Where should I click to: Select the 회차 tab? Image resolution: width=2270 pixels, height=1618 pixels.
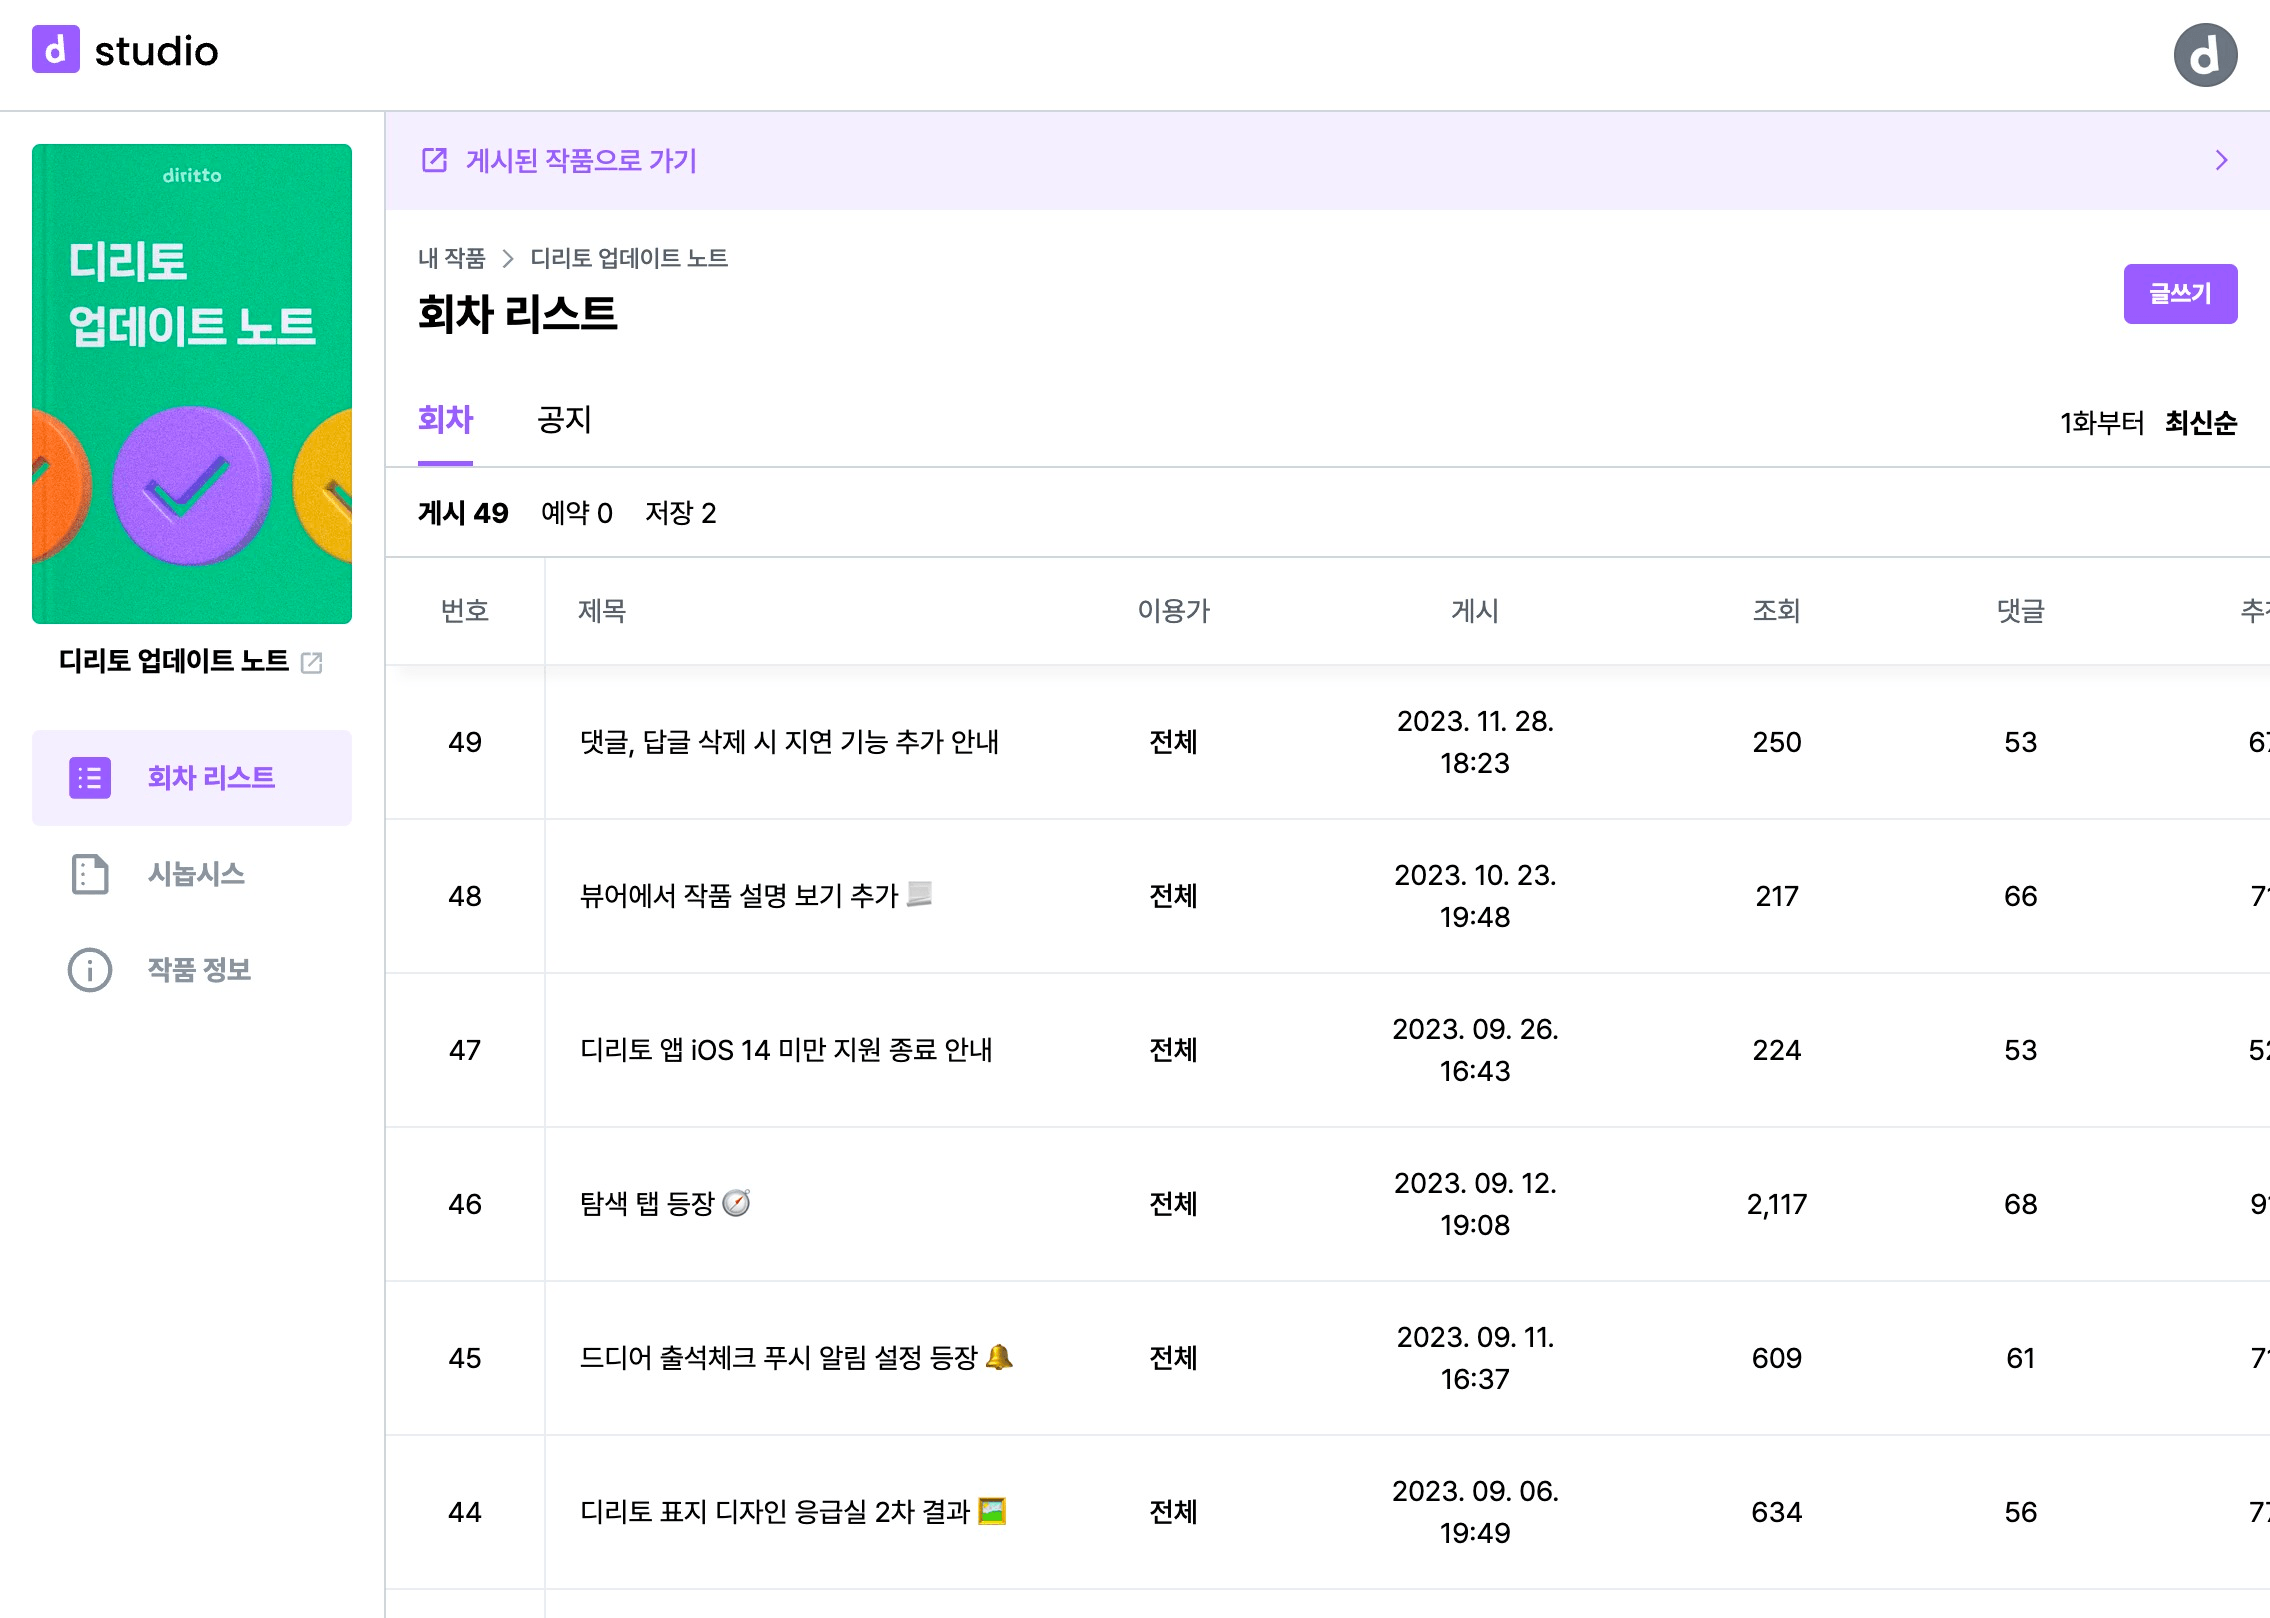[x=445, y=420]
